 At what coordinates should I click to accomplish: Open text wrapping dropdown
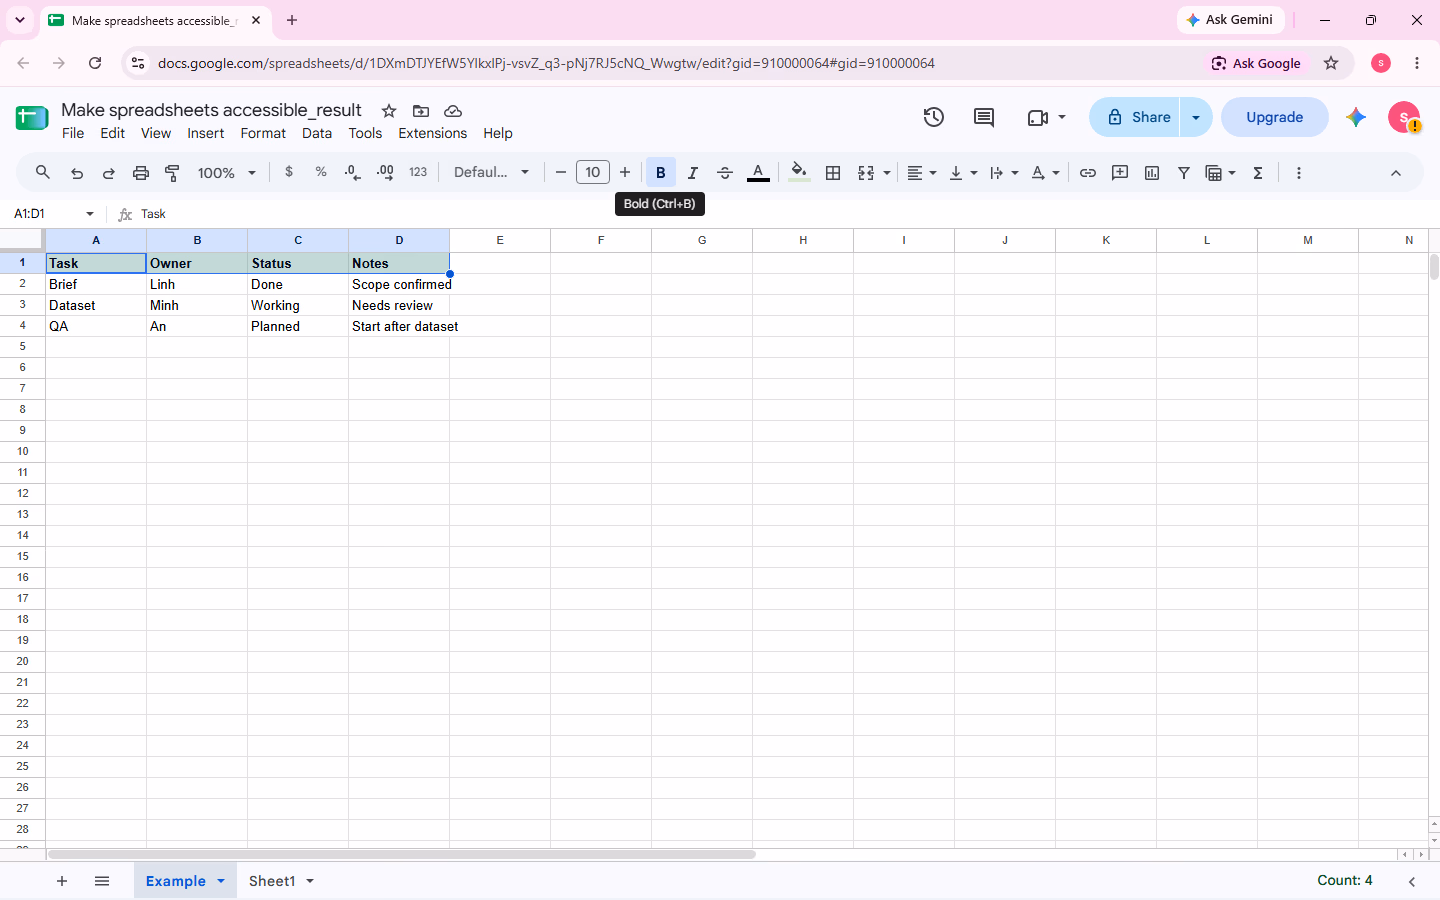tap(1004, 173)
